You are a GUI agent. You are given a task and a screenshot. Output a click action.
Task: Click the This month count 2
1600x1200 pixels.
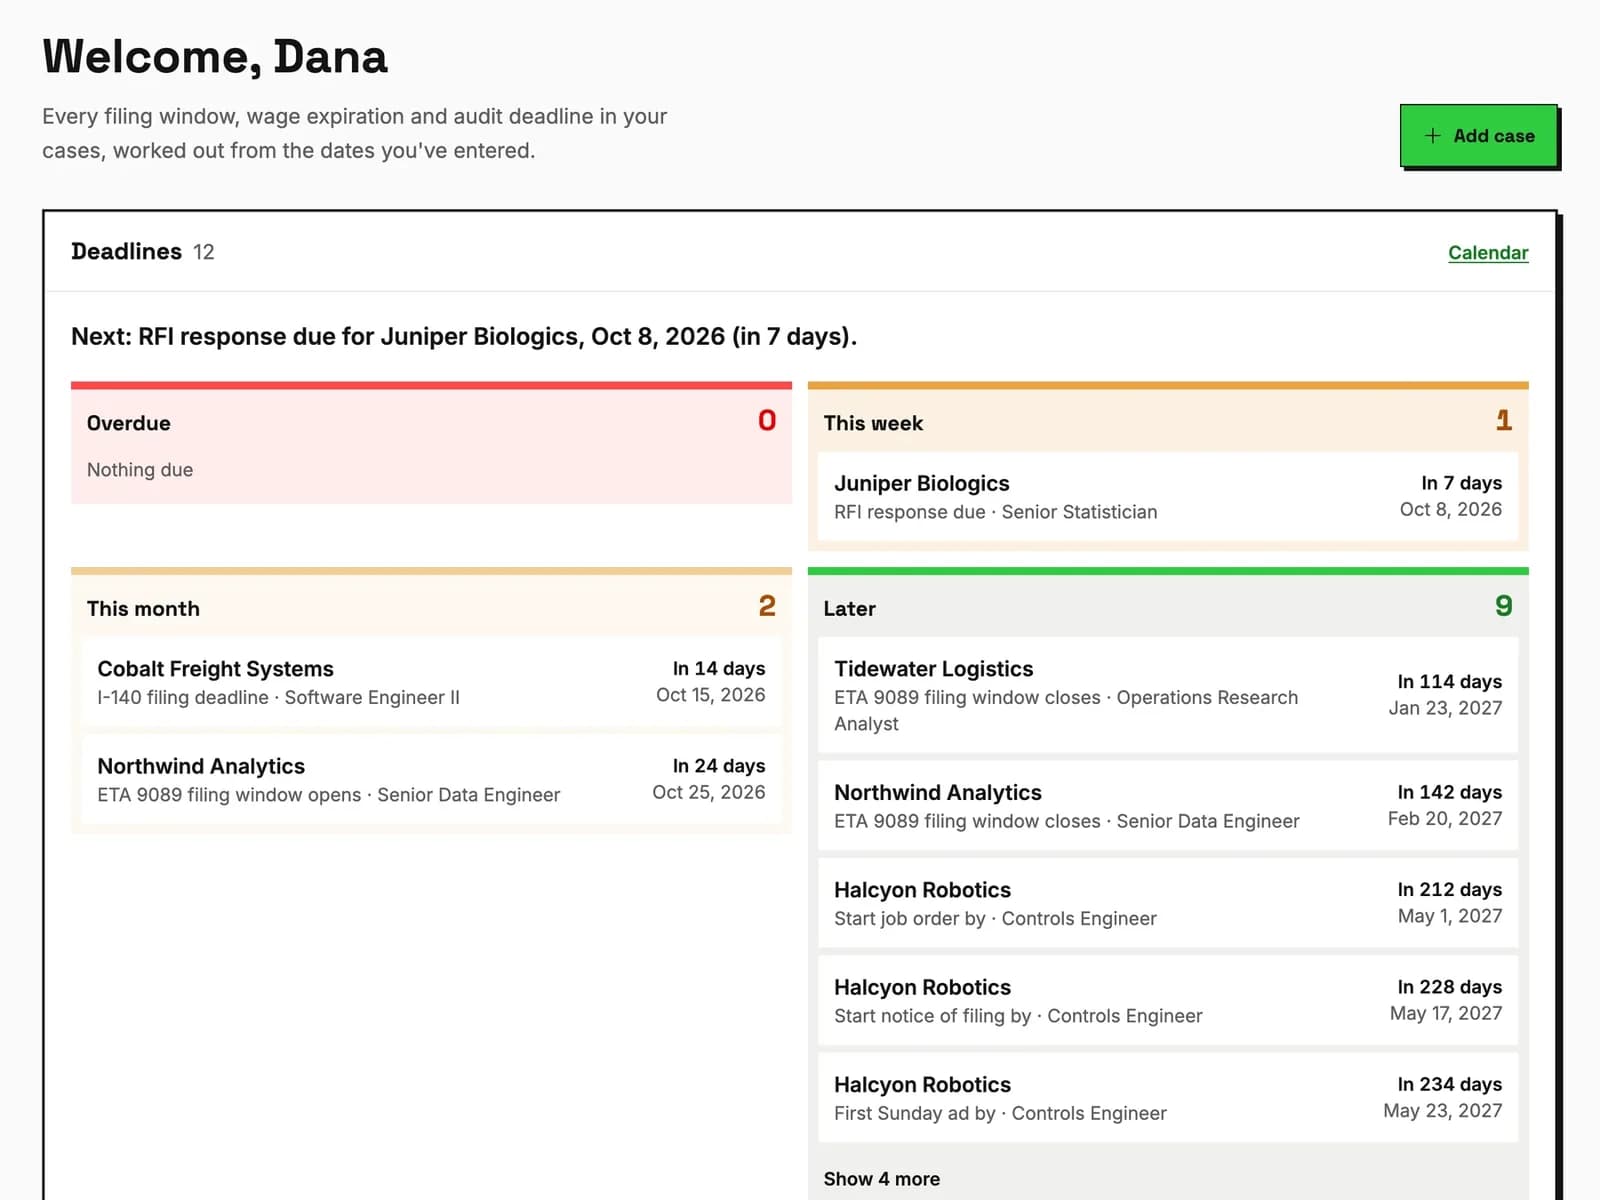pos(766,606)
